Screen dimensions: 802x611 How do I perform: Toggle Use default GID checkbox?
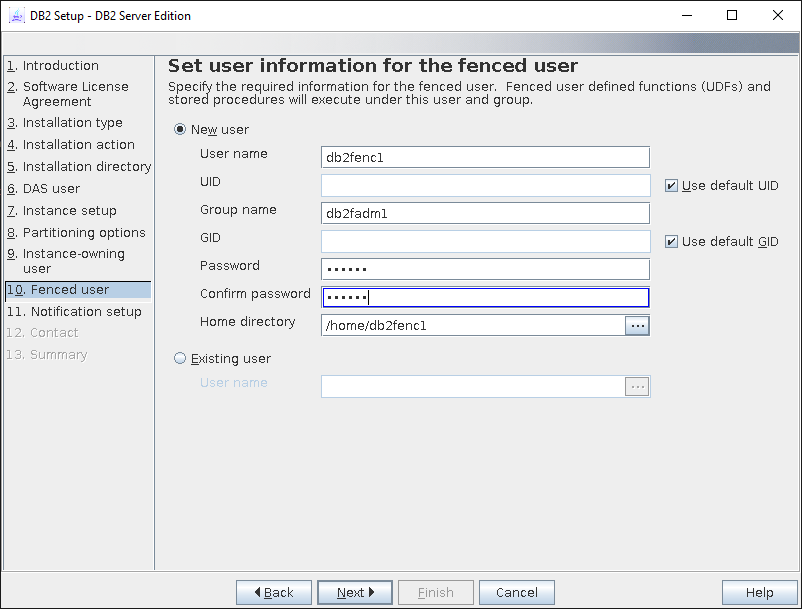point(672,242)
